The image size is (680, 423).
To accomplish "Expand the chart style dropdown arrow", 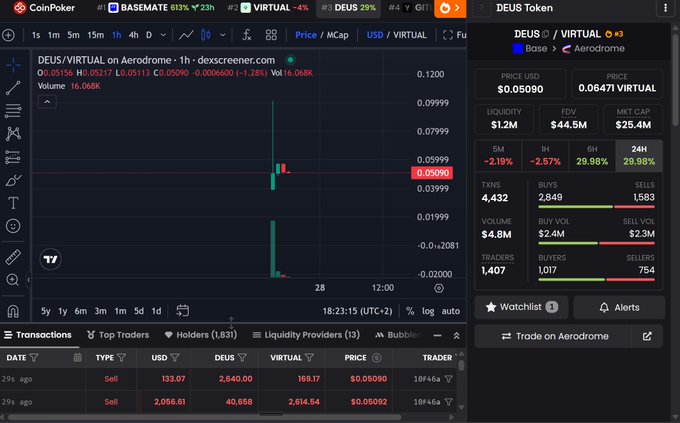I will (x=222, y=35).
